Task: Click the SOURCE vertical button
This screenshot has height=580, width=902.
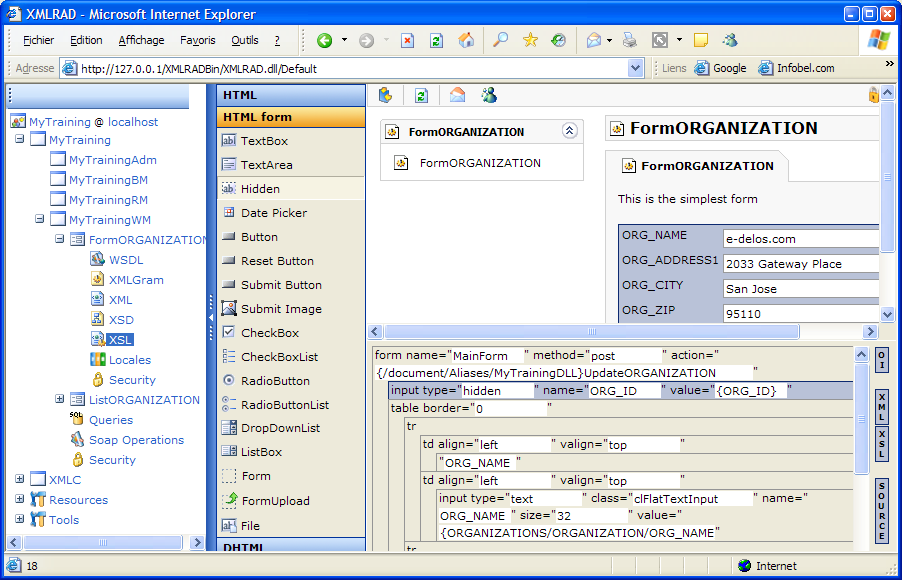Action: [x=882, y=510]
